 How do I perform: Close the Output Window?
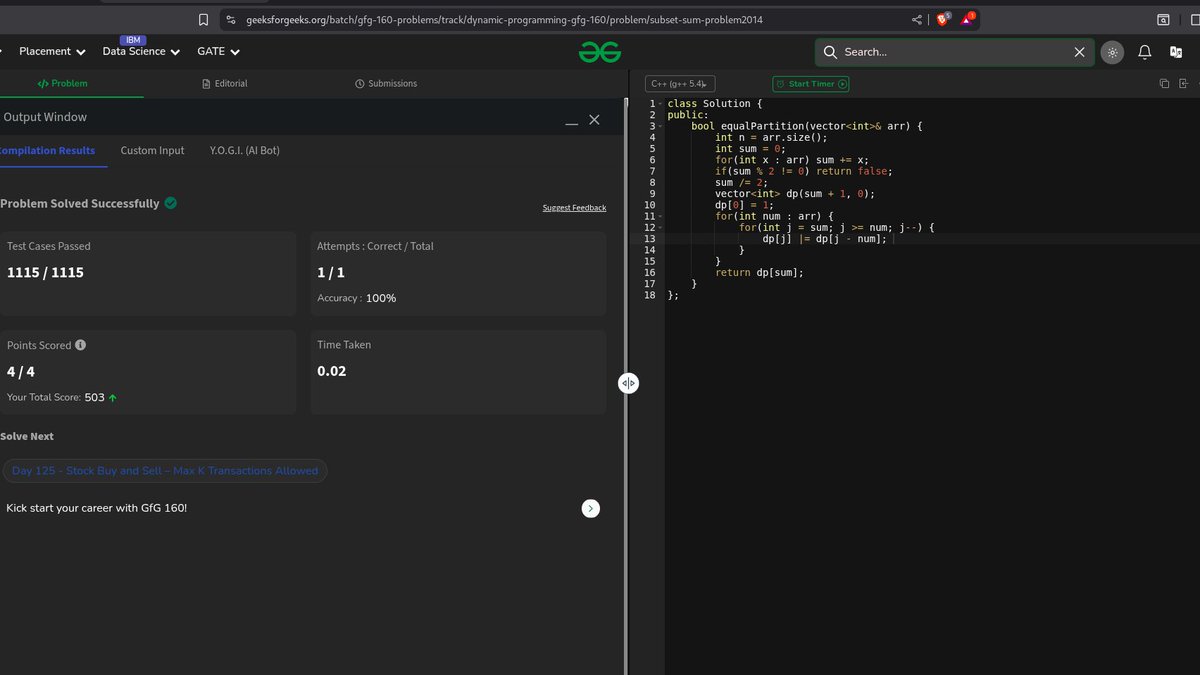coord(594,119)
